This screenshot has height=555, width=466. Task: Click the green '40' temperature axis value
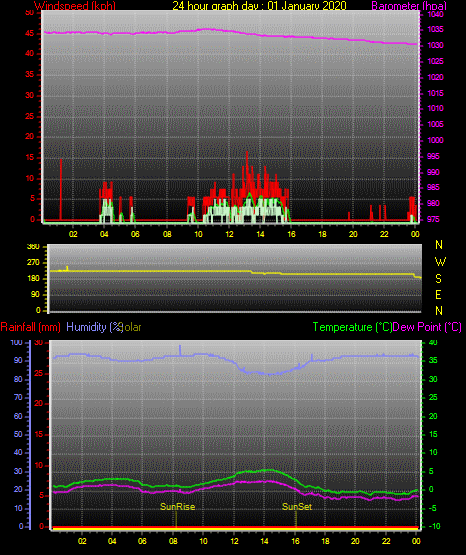[x=433, y=342]
